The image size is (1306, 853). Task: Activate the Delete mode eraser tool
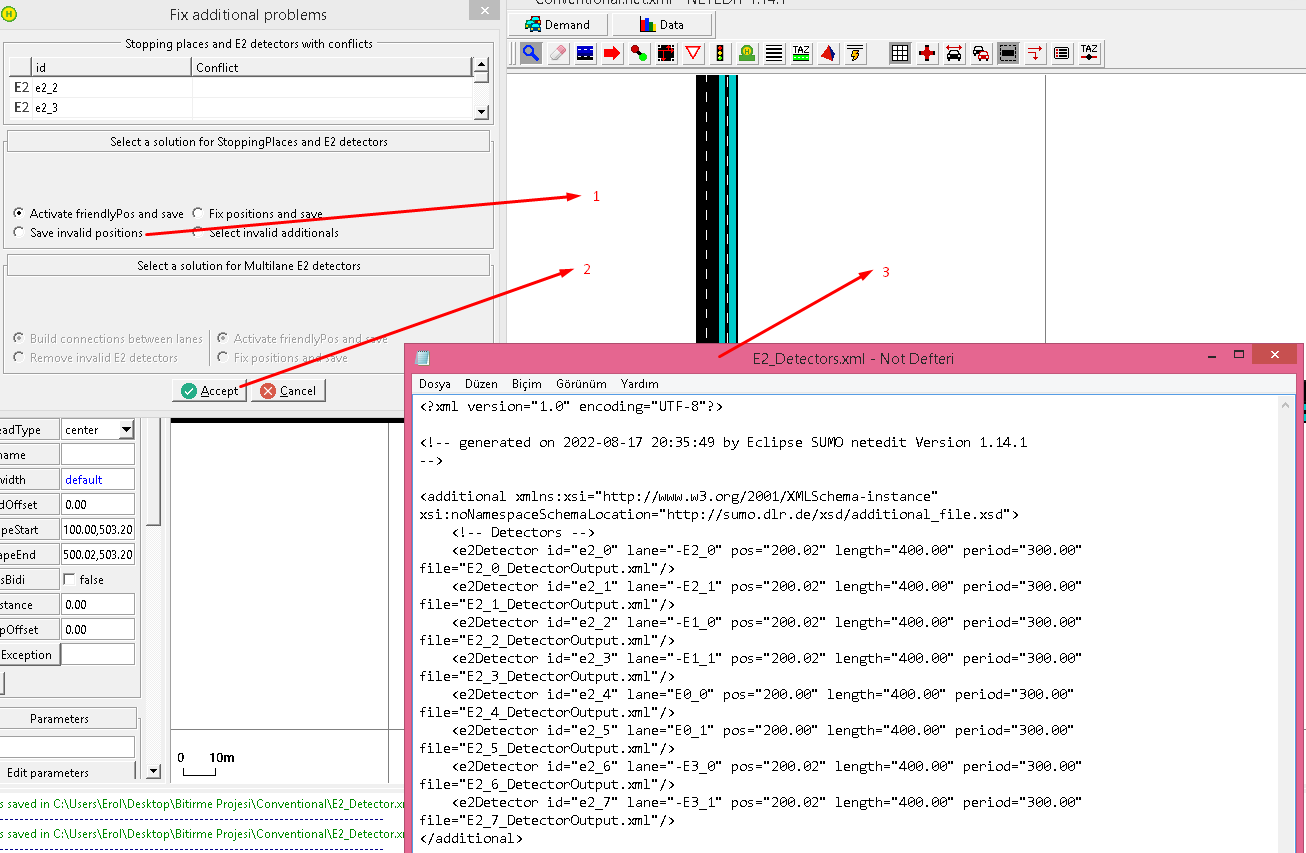558,53
